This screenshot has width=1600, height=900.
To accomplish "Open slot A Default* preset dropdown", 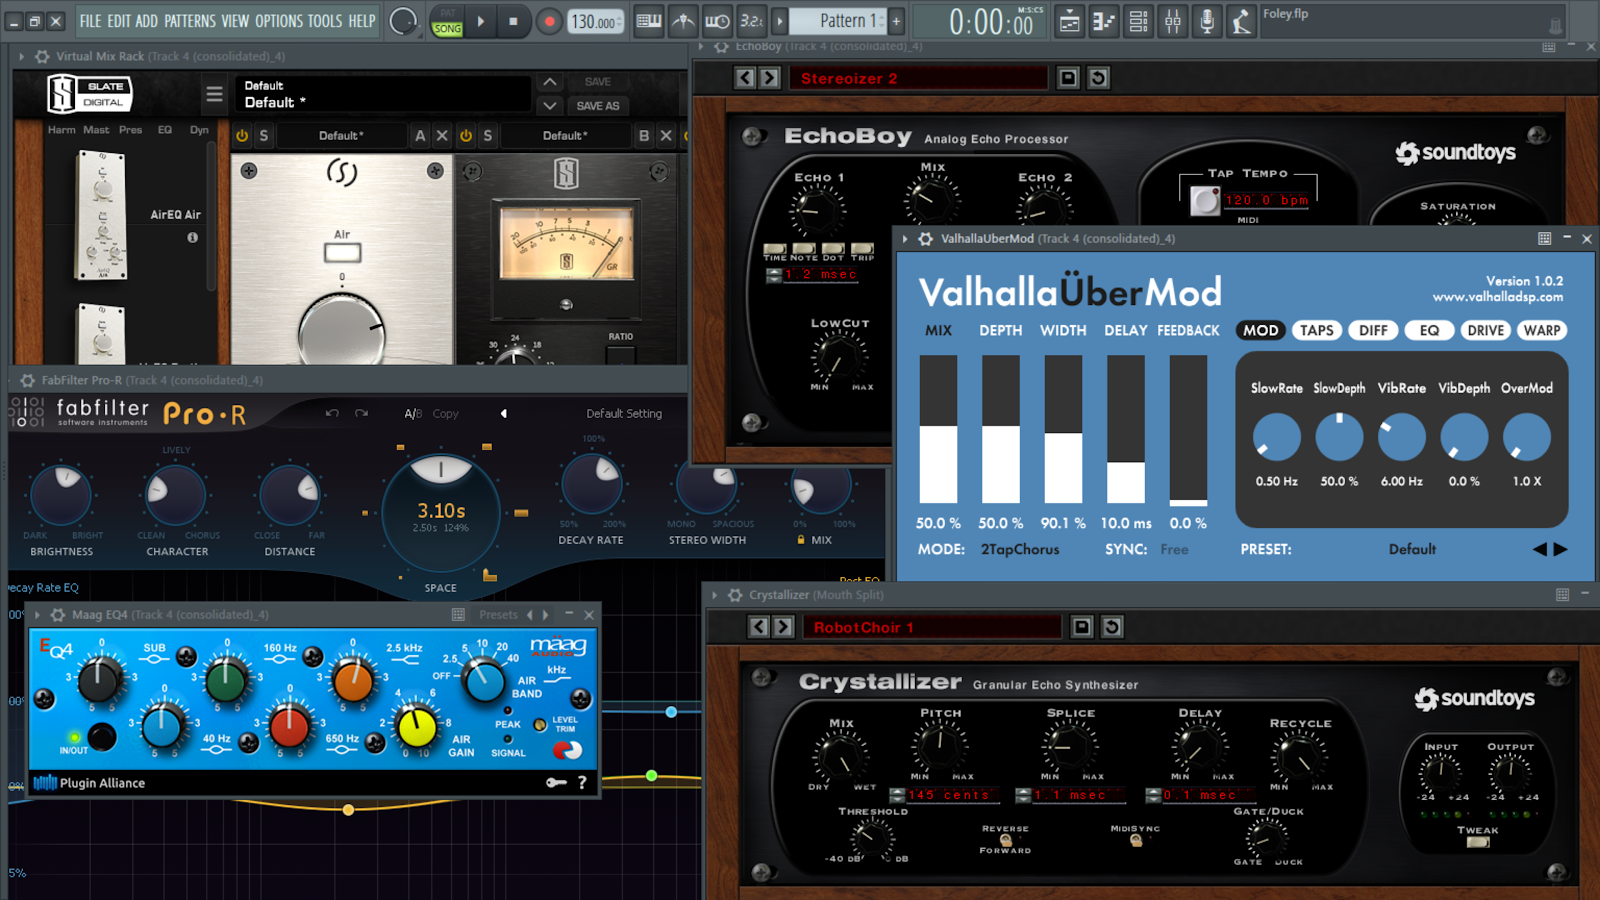I will (342, 136).
